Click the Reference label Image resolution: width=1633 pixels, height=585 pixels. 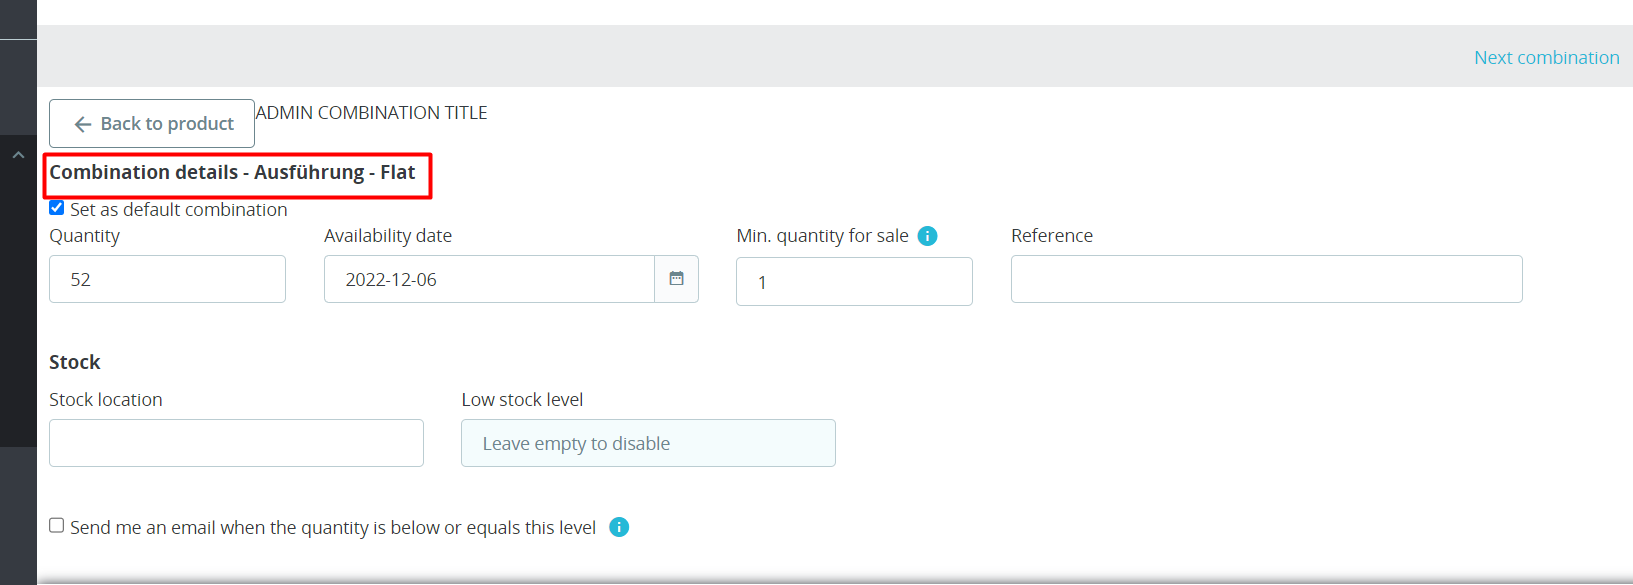click(1052, 236)
